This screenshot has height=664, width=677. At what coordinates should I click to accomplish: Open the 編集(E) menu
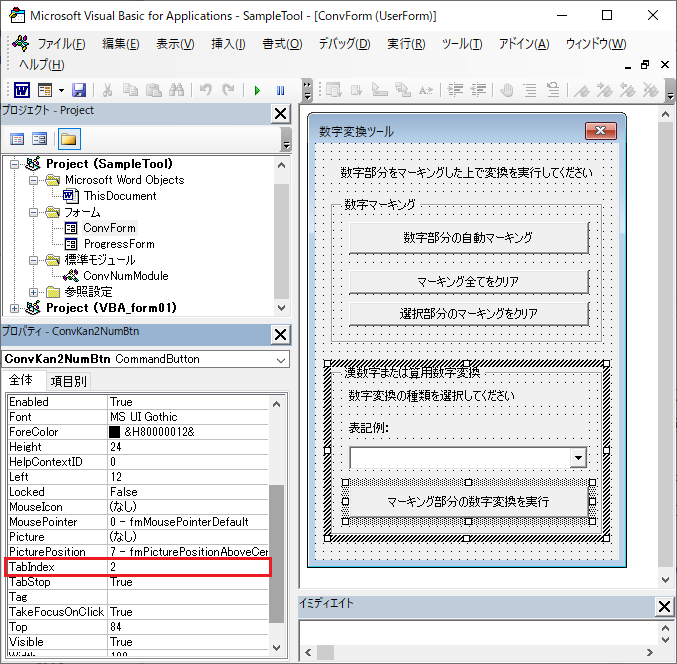120,44
